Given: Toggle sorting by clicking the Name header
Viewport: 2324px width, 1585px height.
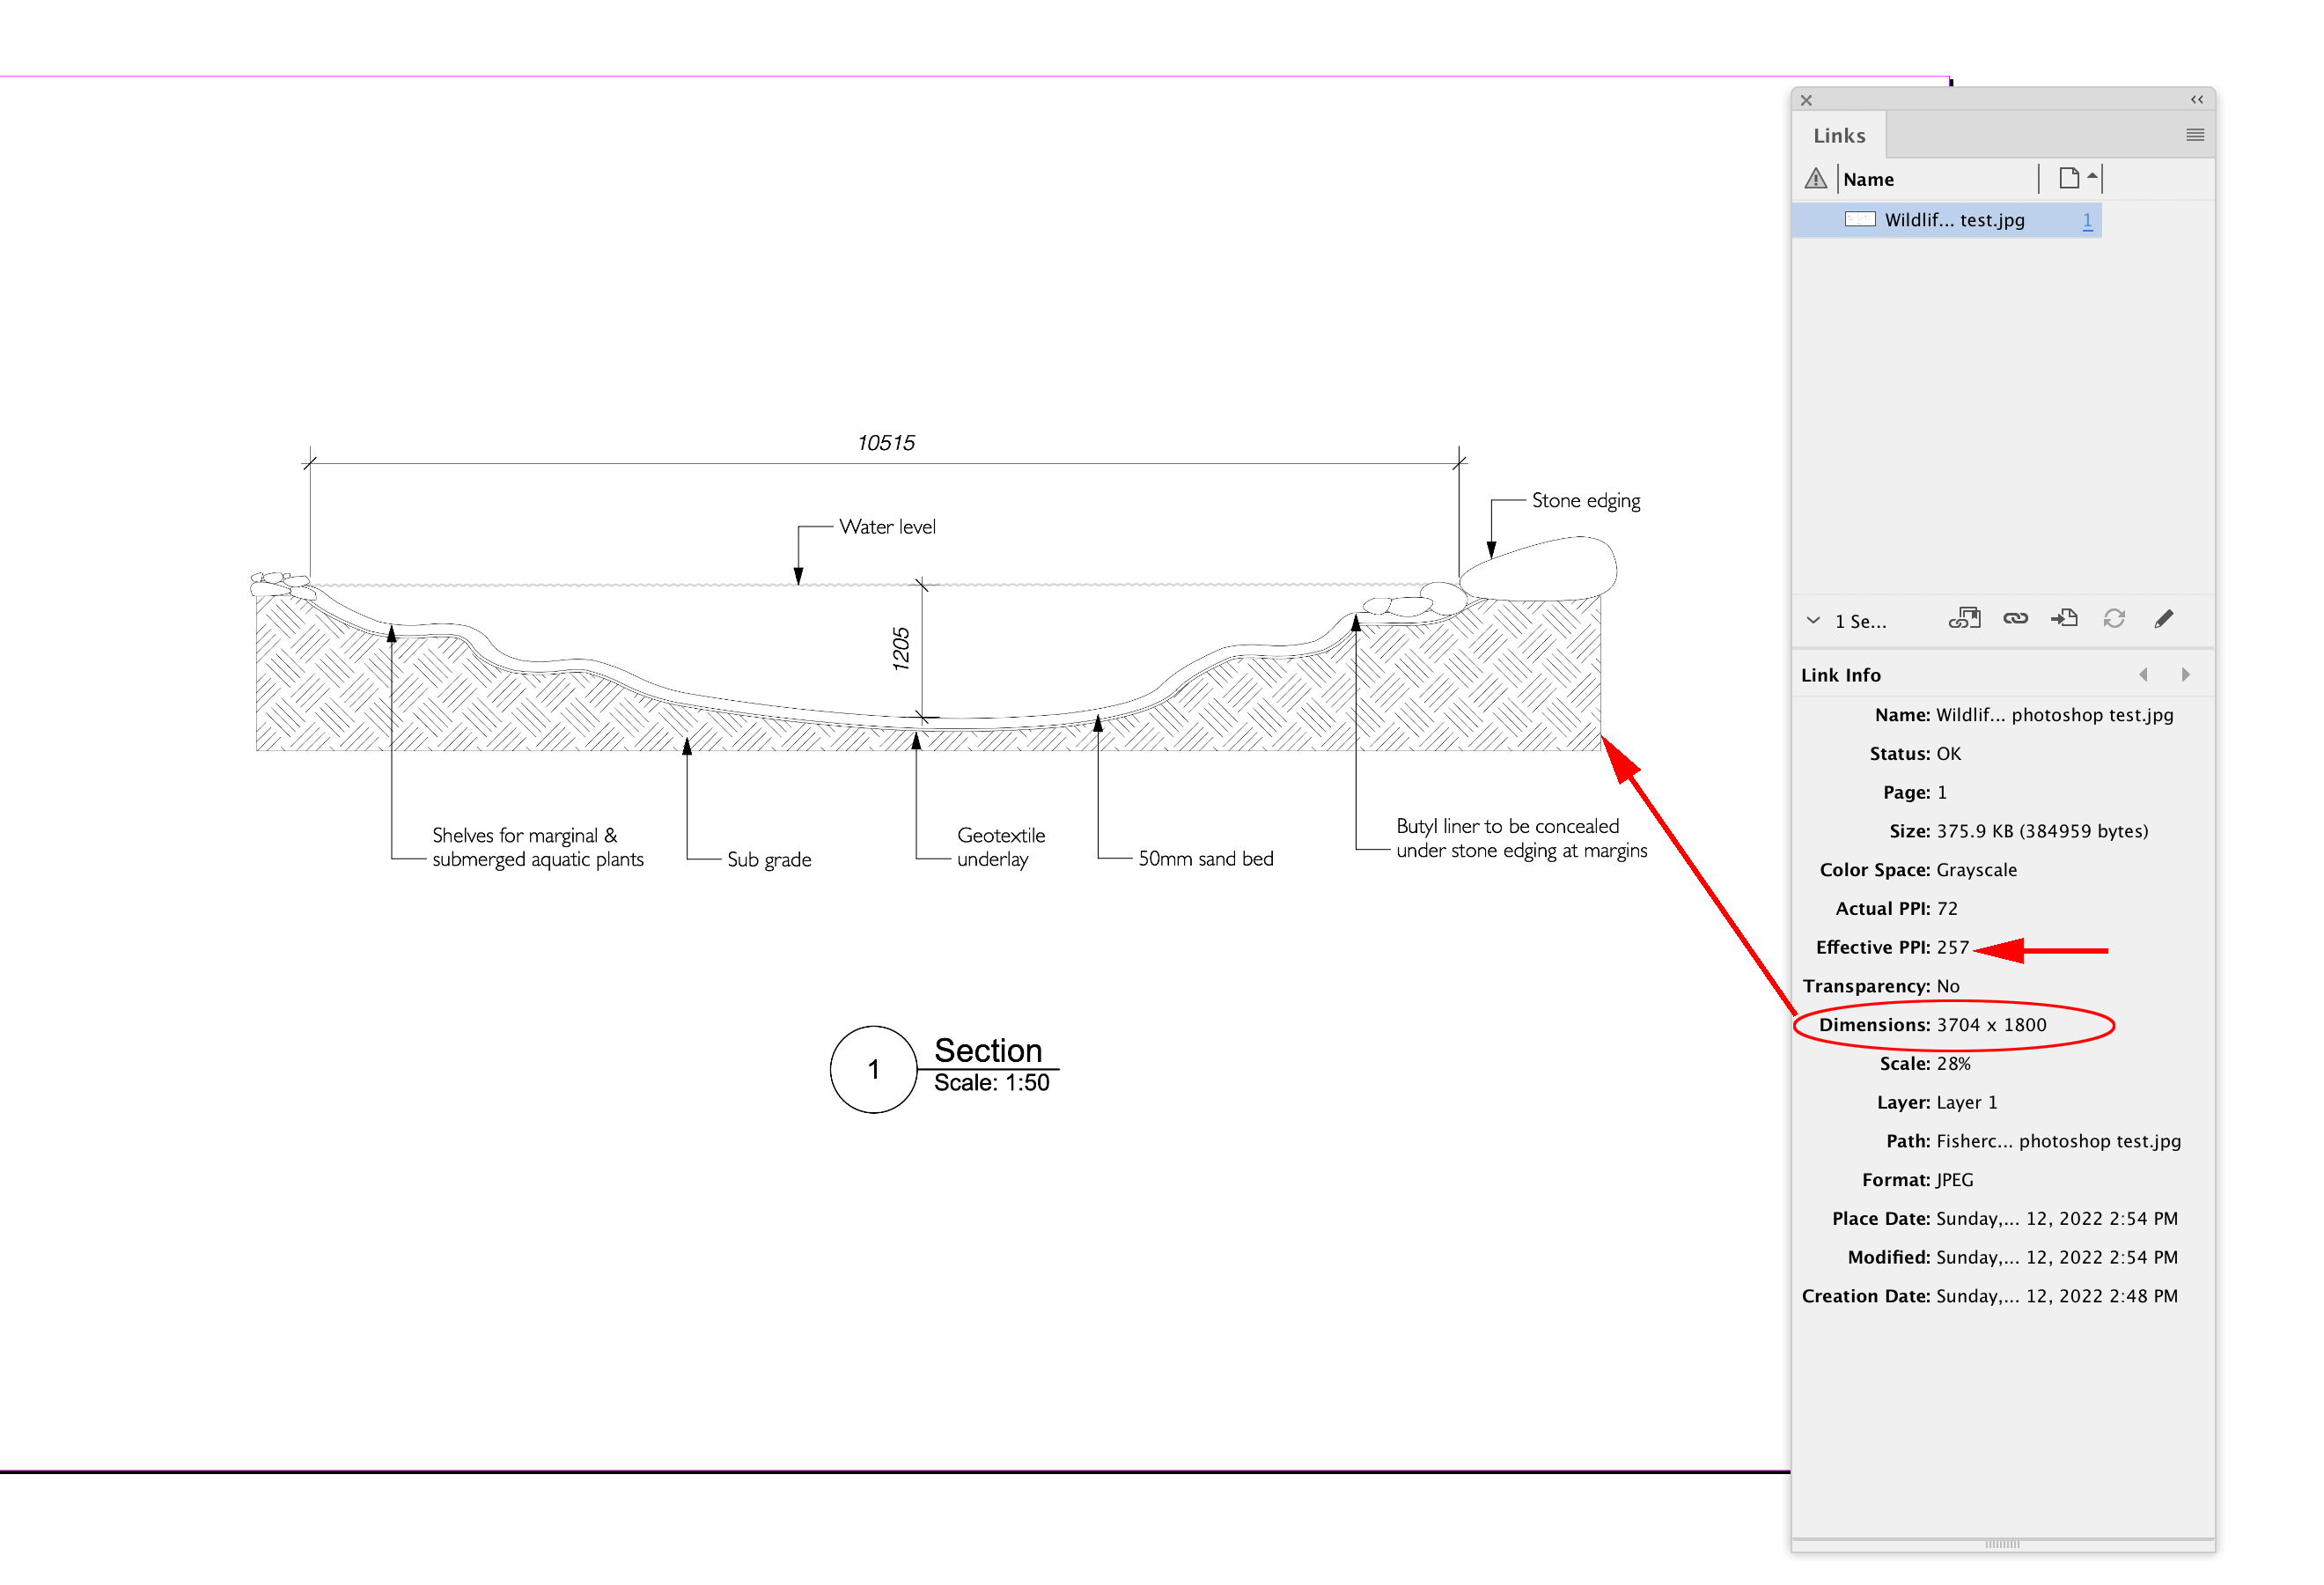Looking at the screenshot, I should (1869, 179).
